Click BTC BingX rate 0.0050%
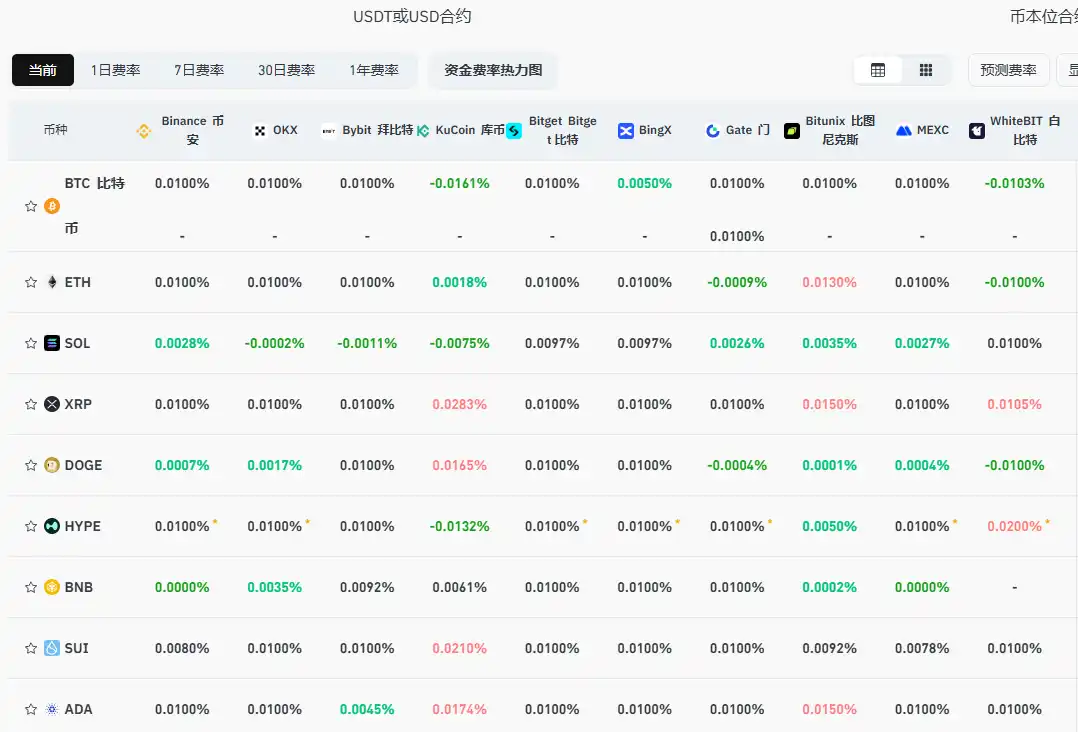This screenshot has height=732, width=1078. 644,184
